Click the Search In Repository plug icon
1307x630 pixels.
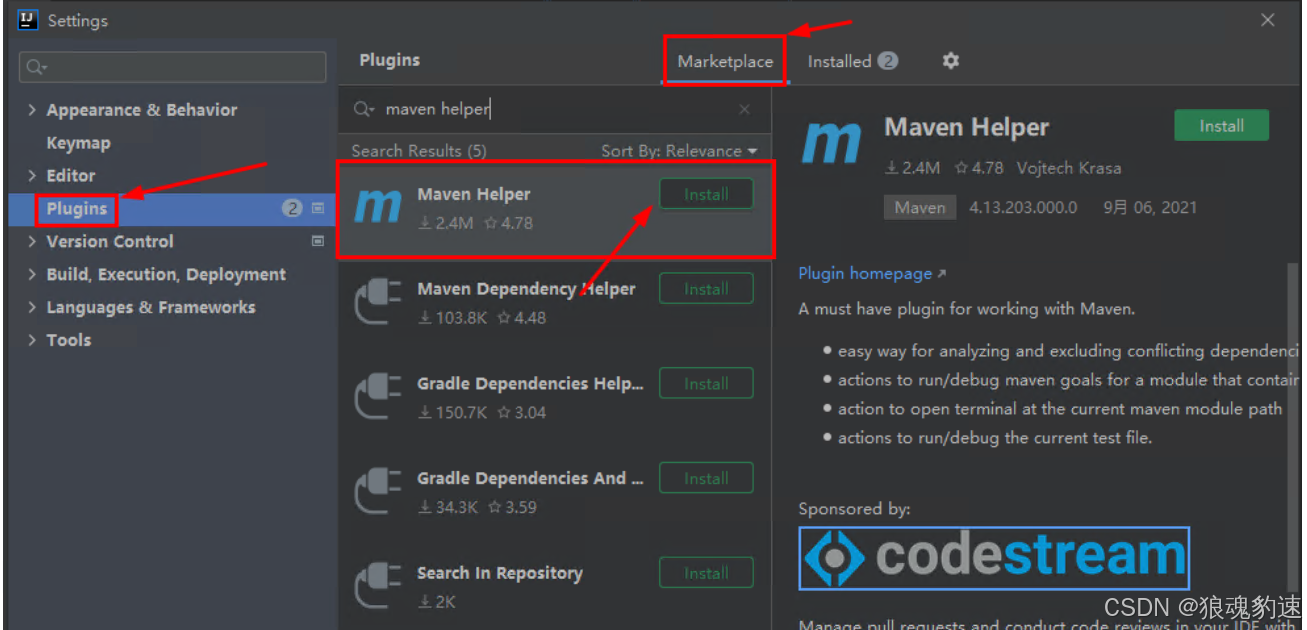pos(378,586)
